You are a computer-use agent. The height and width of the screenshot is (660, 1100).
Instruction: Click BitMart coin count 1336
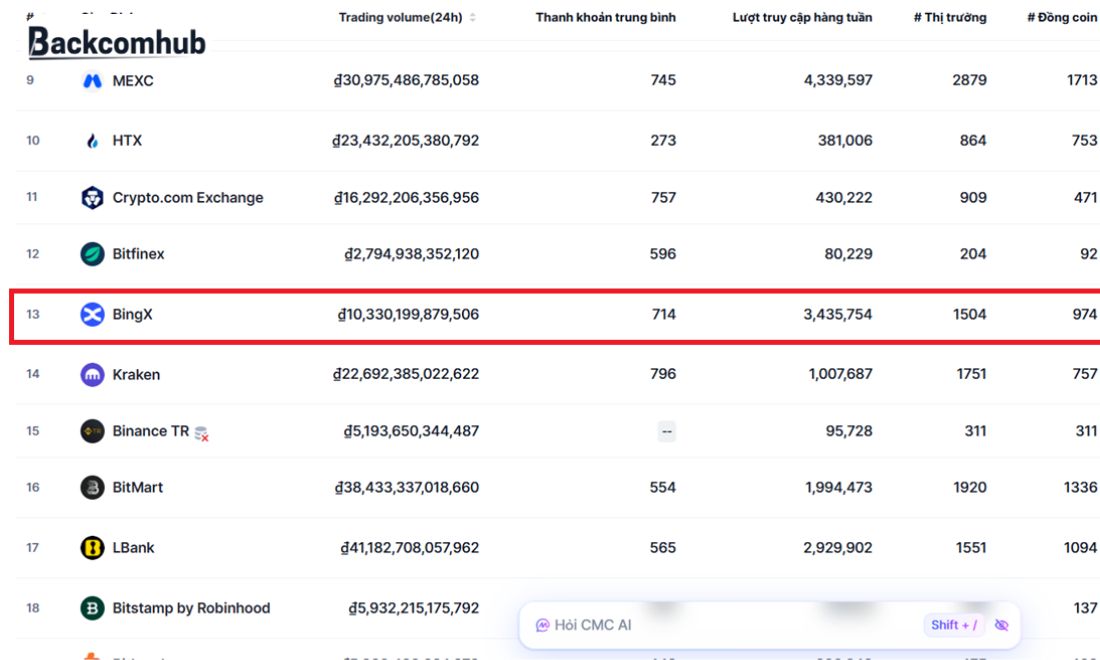point(1080,487)
